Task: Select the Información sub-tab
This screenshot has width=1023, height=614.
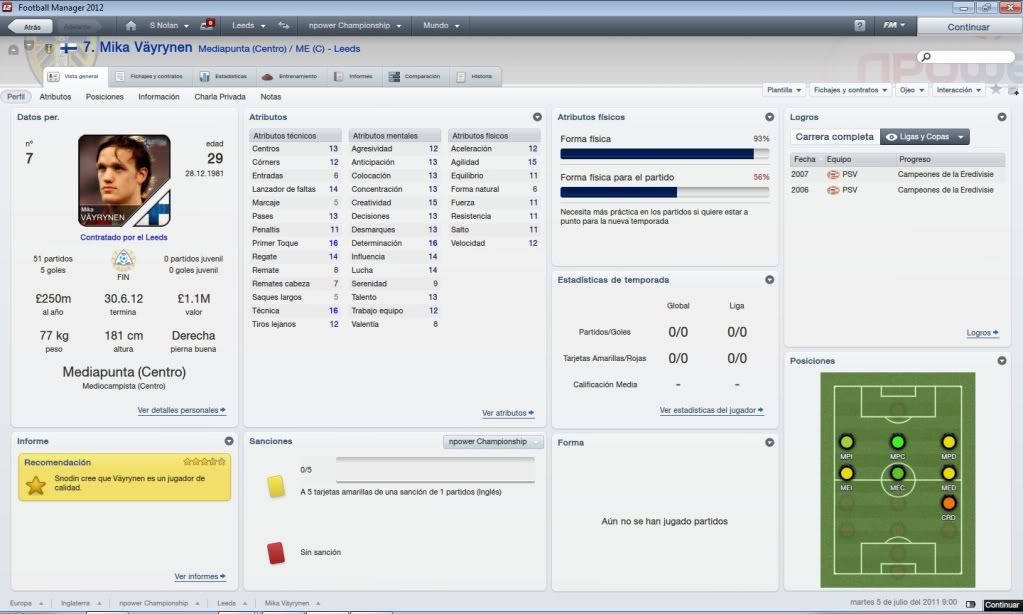Action: (159, 97)
